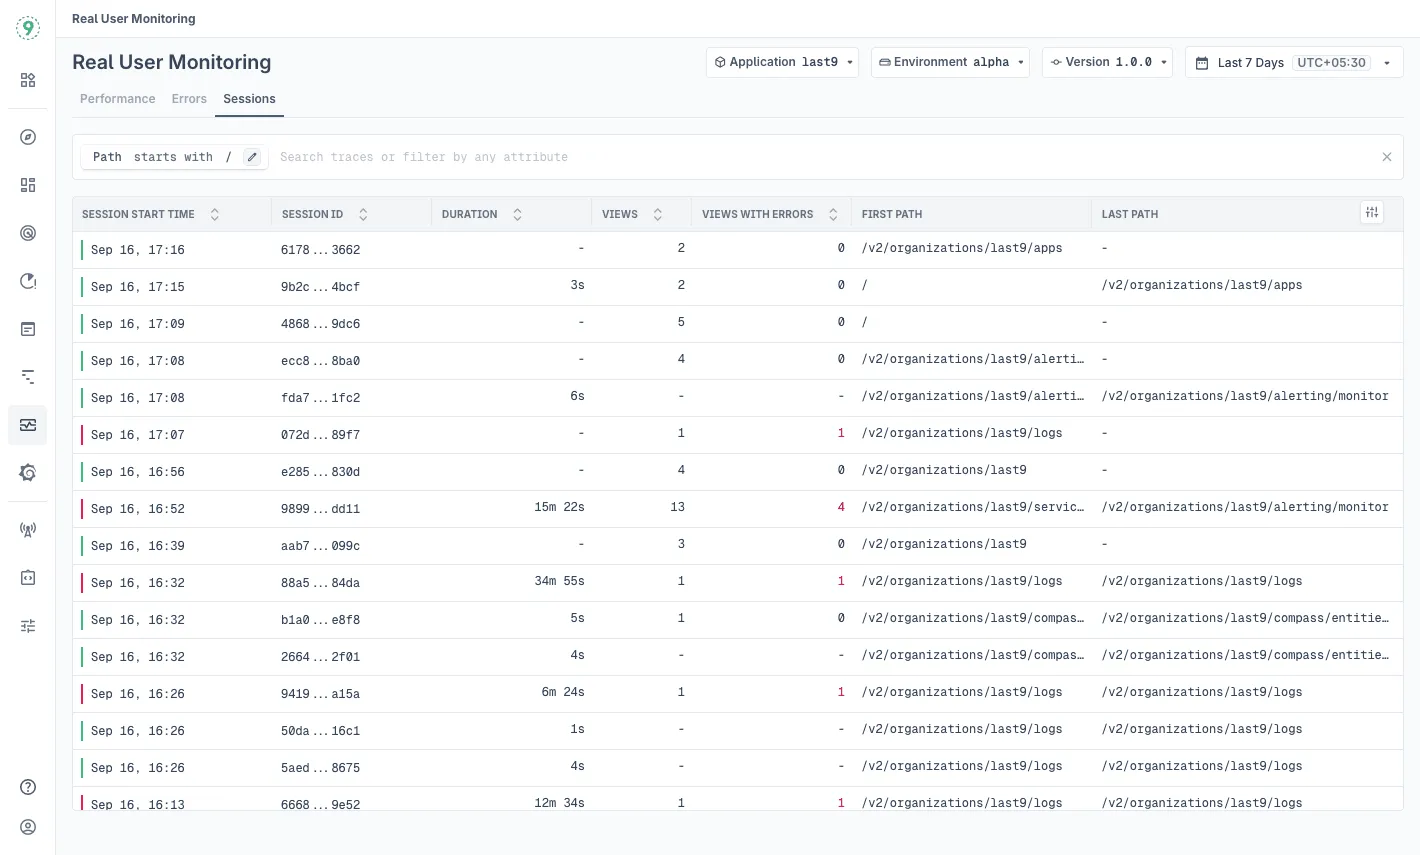Click the 15m 22s duration cell
Screen dimensions: 1420x855
(559, 507)
